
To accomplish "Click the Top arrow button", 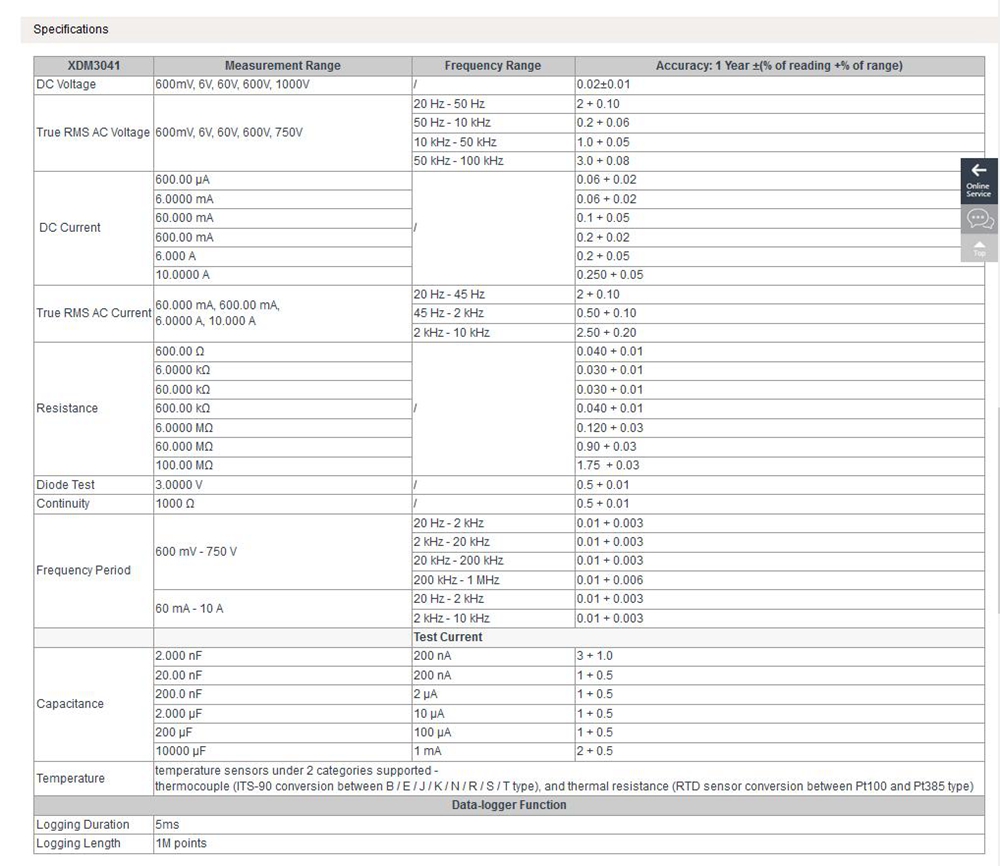I will [978, 247].
